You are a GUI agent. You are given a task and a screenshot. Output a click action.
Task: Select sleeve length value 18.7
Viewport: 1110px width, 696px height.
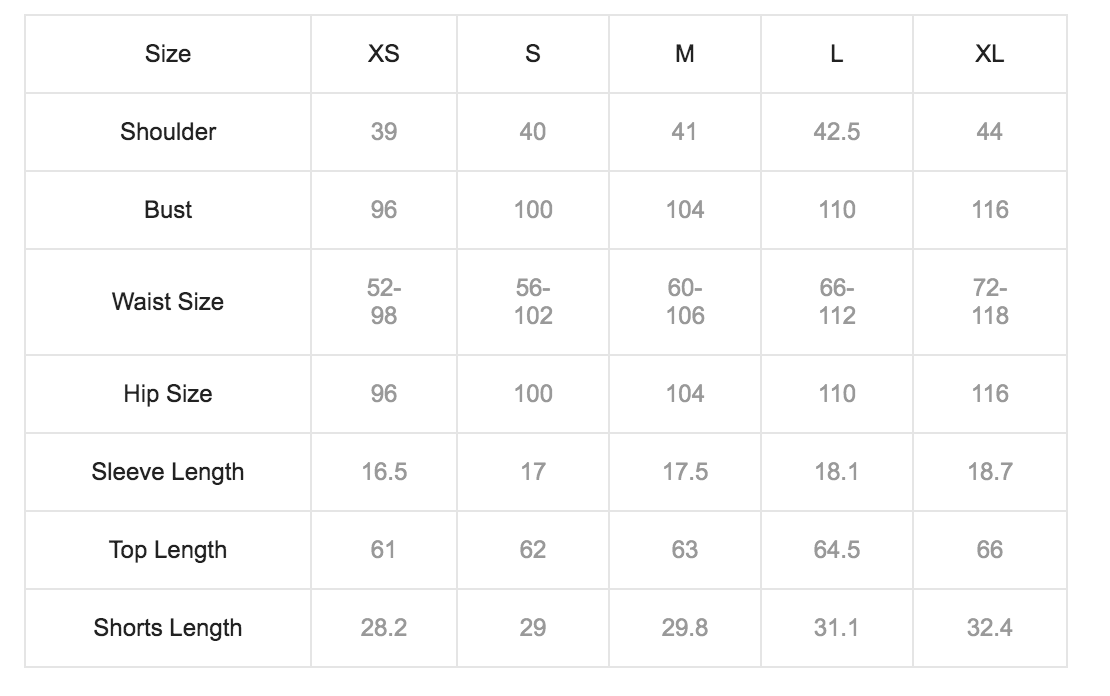[x=990, y=472]
